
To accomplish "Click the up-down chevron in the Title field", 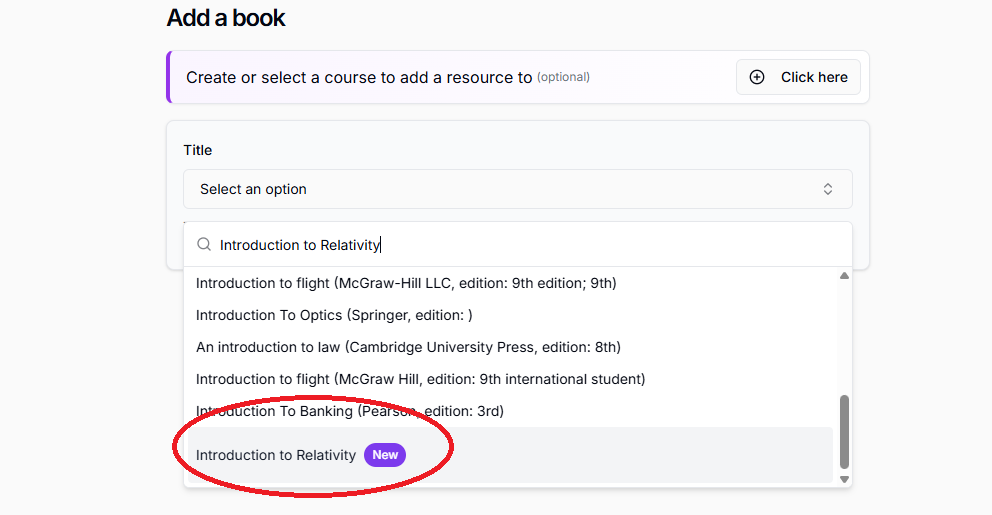I will [828, 189].
